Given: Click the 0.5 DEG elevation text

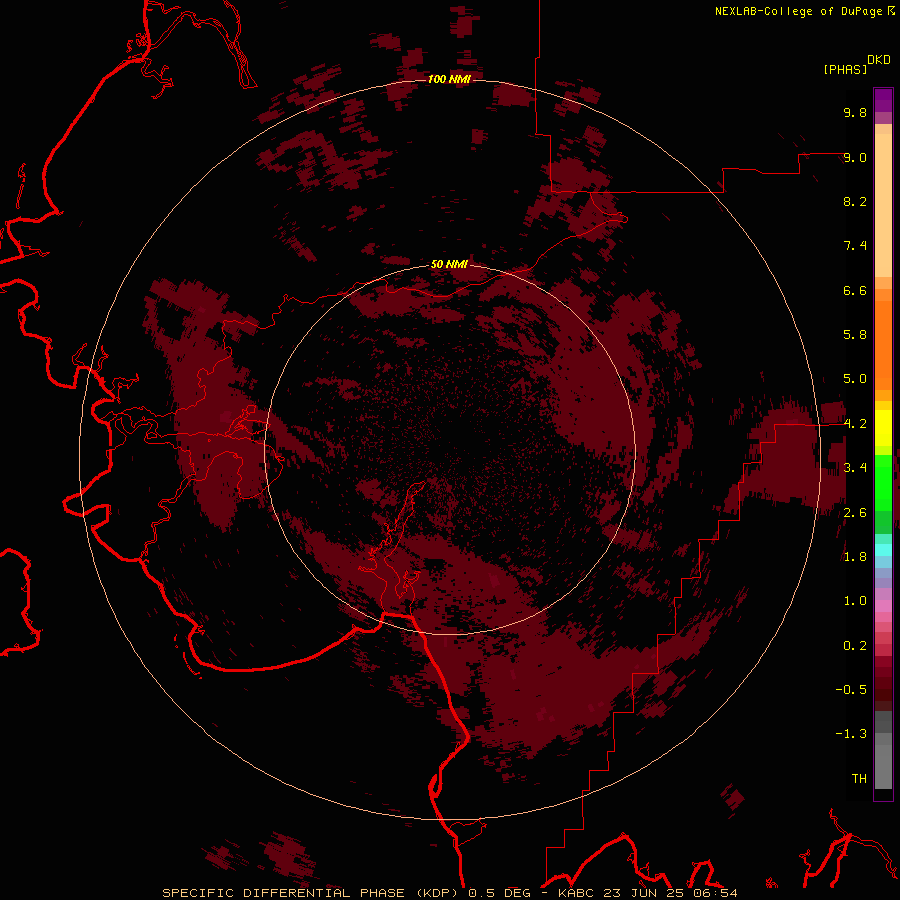Looking at the screenshot, I should pyautogui.click(x=503, y=893).
